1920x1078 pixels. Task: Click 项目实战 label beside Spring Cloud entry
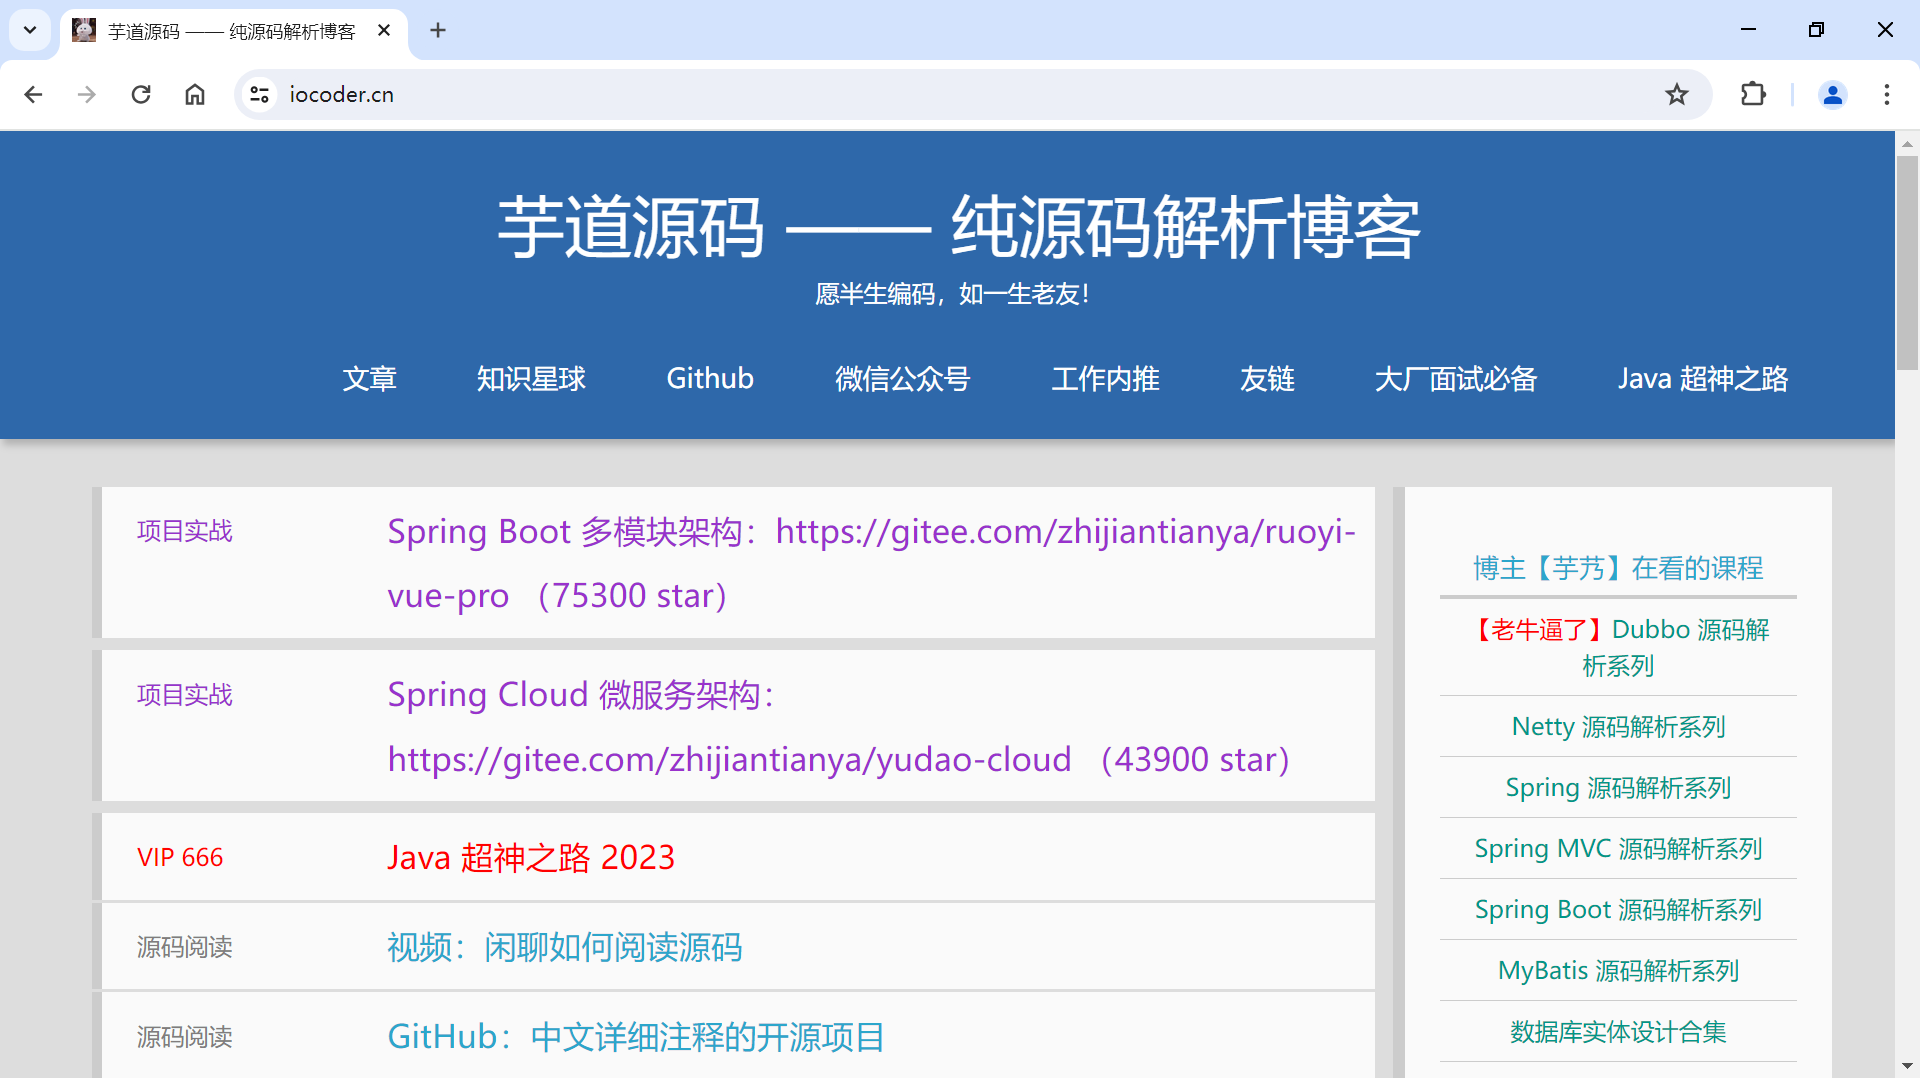pos(184,695)
